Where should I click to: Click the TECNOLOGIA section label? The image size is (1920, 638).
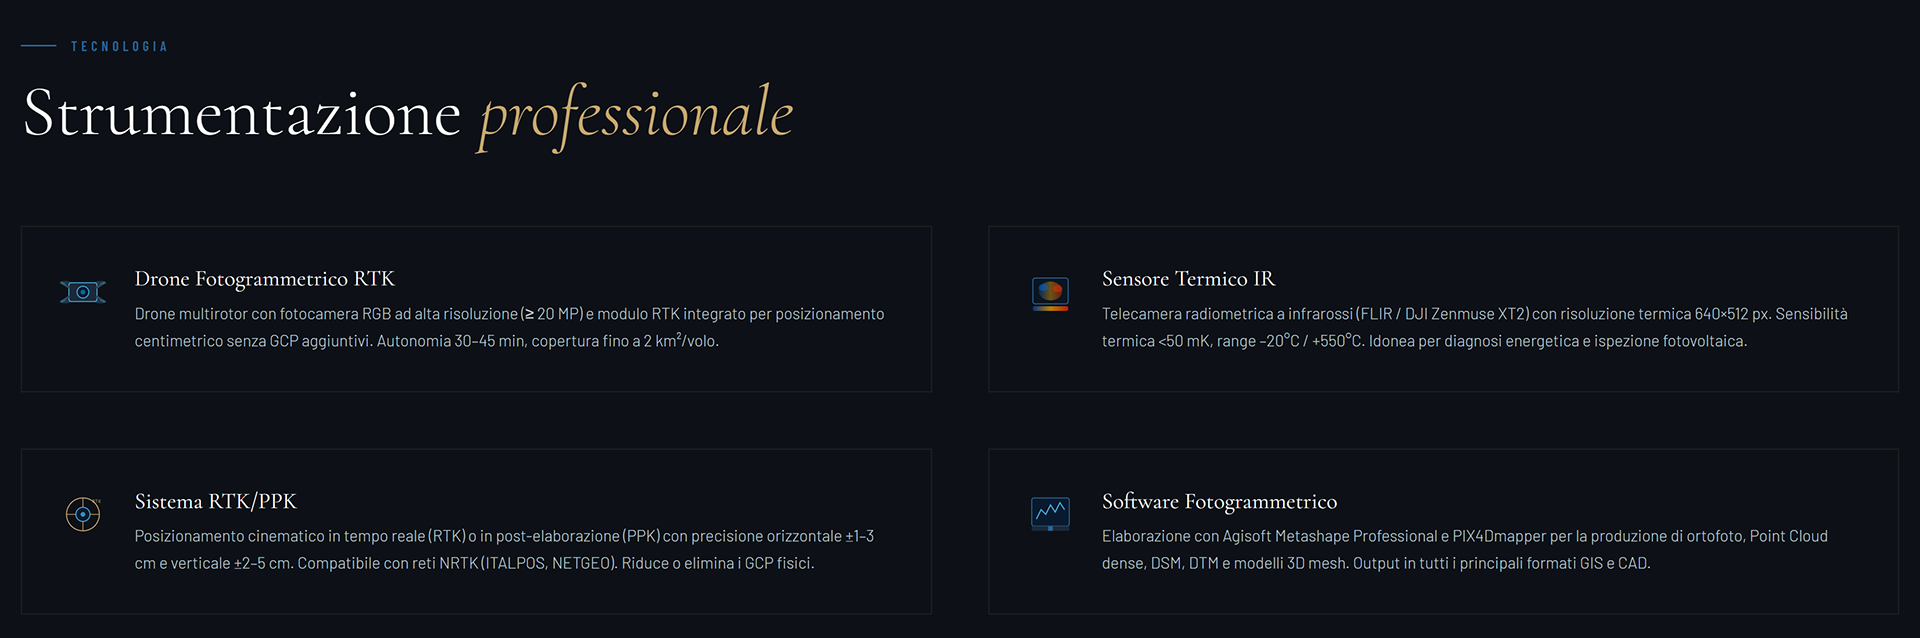pos(119,47)
